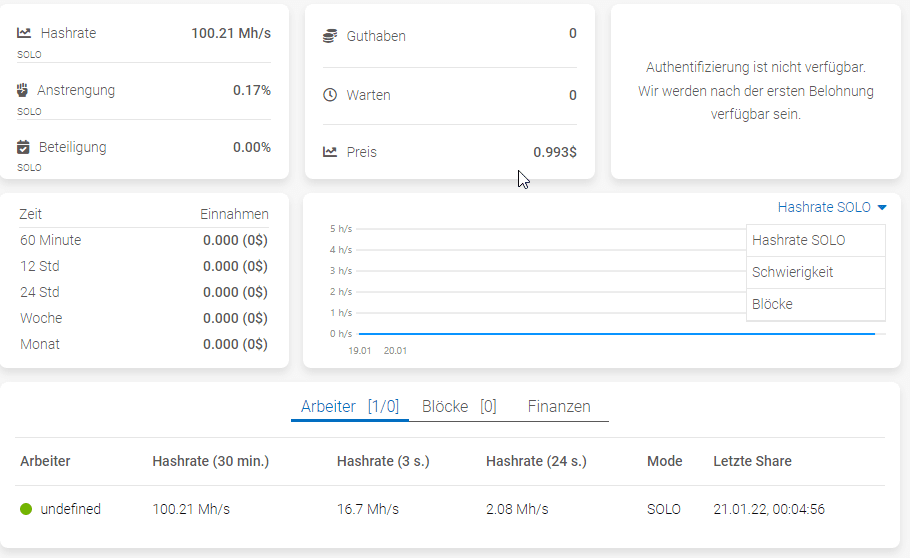Image resolution: width=910 pixels, height=558 pixels.
Task: Click the Preis chart icon
Action: [330, 152]
